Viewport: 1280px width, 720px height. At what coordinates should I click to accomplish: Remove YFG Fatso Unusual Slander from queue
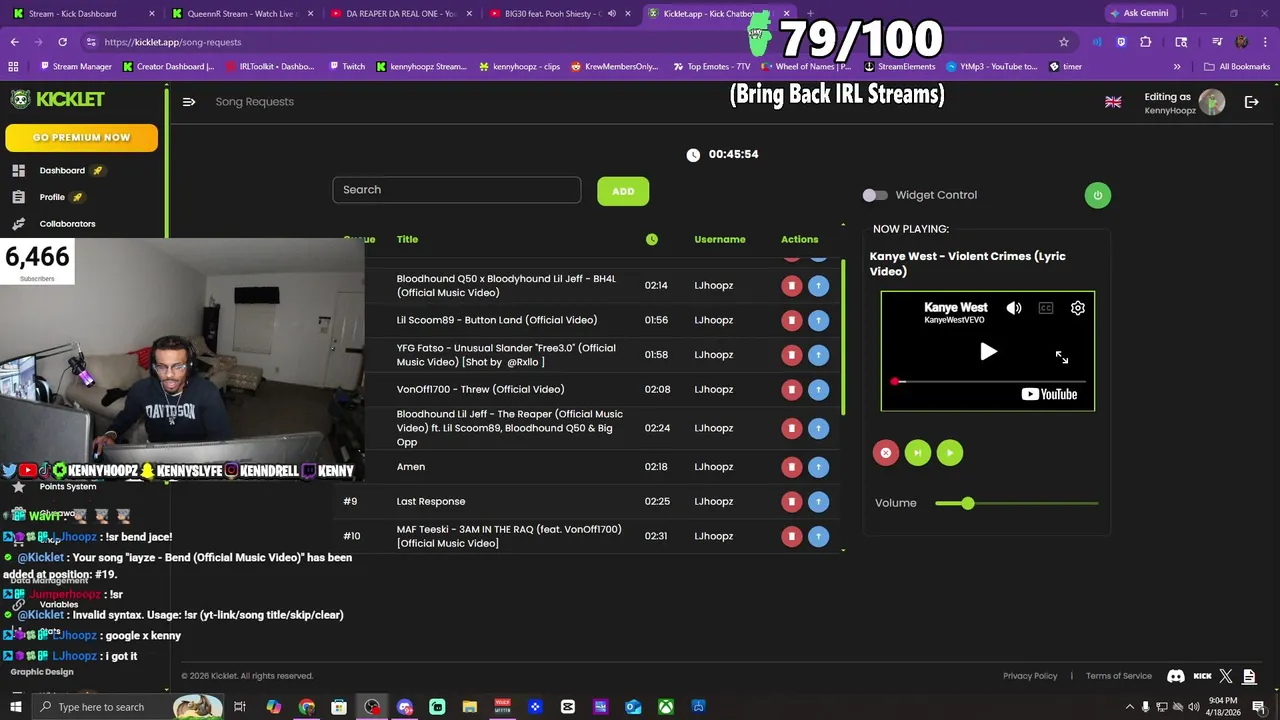point(791,355)
